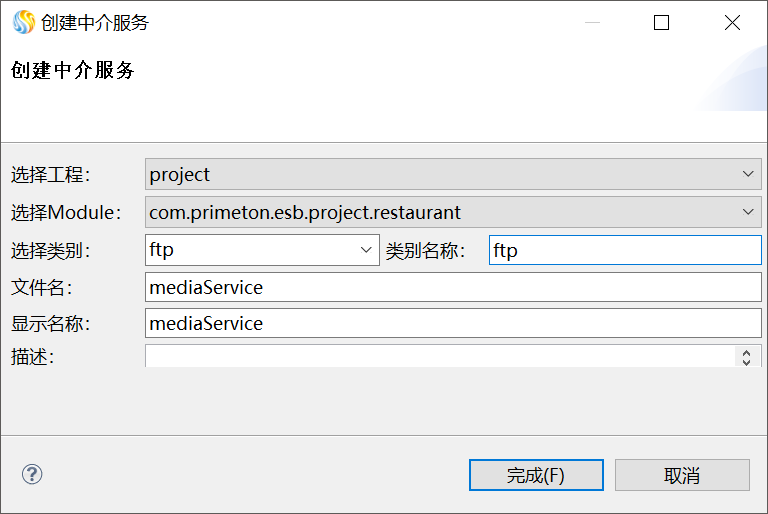Click into the 显示名称 field

click(453, 324)
